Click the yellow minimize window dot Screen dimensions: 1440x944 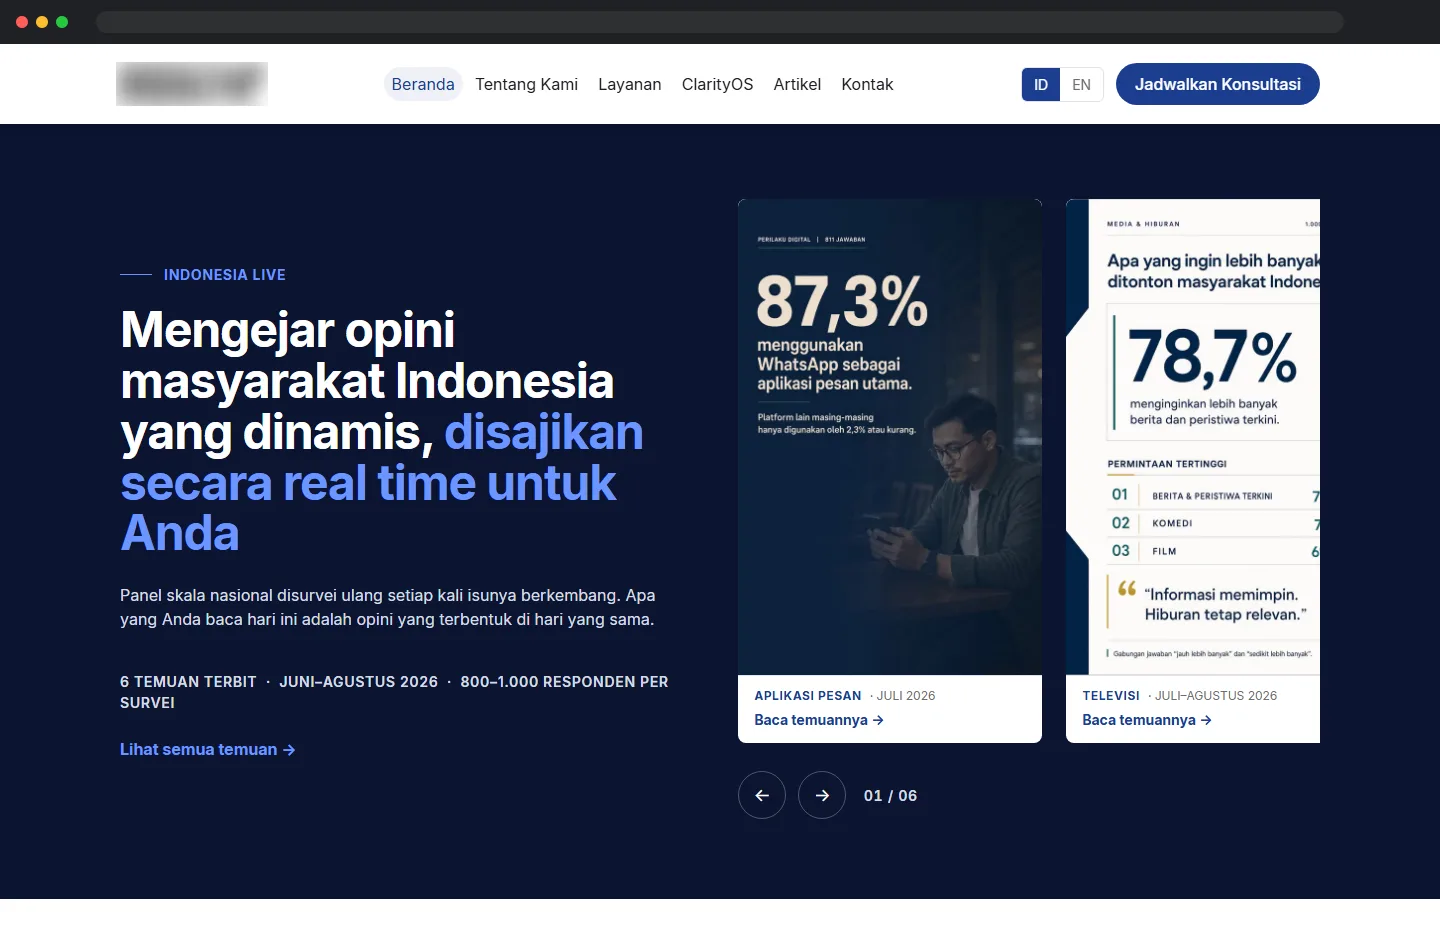coord(42,22)
